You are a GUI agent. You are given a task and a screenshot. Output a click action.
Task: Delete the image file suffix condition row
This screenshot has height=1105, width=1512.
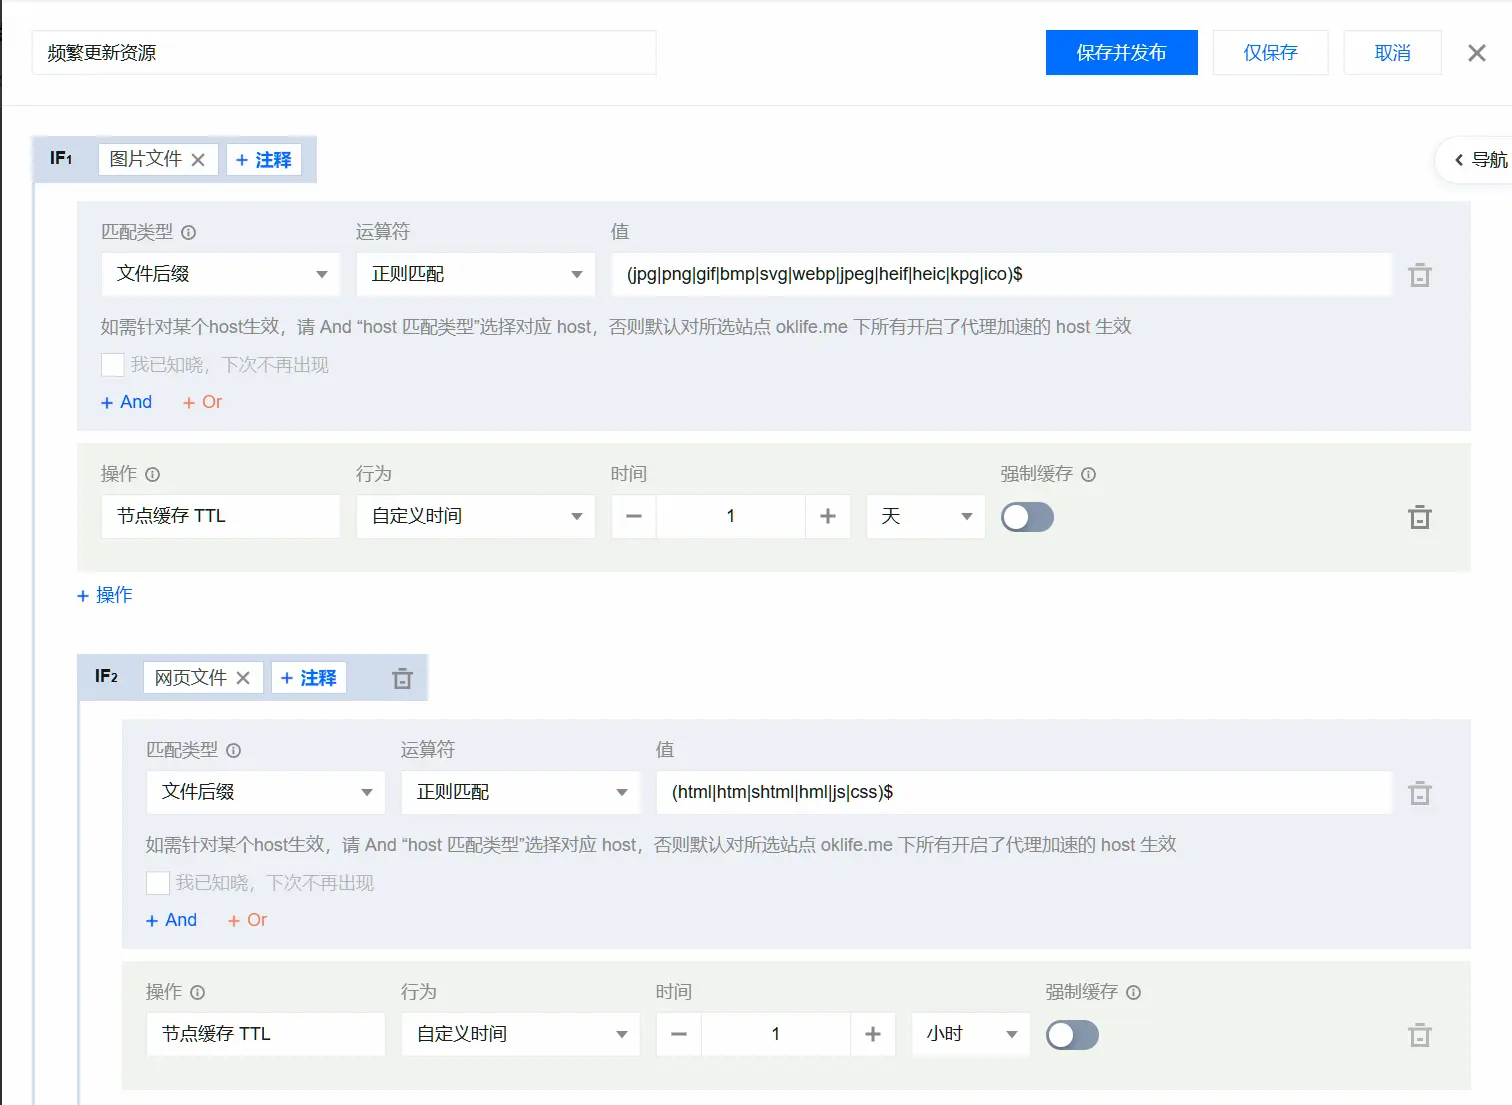coord(1419,275)
